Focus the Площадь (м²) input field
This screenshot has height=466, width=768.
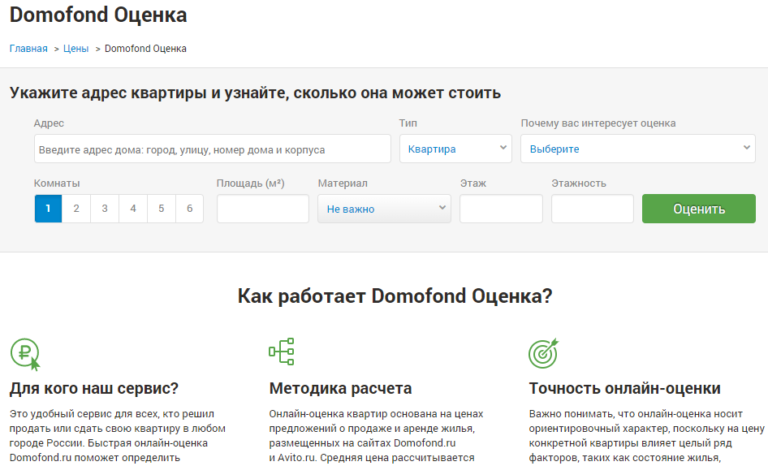[x=263, y=209]
